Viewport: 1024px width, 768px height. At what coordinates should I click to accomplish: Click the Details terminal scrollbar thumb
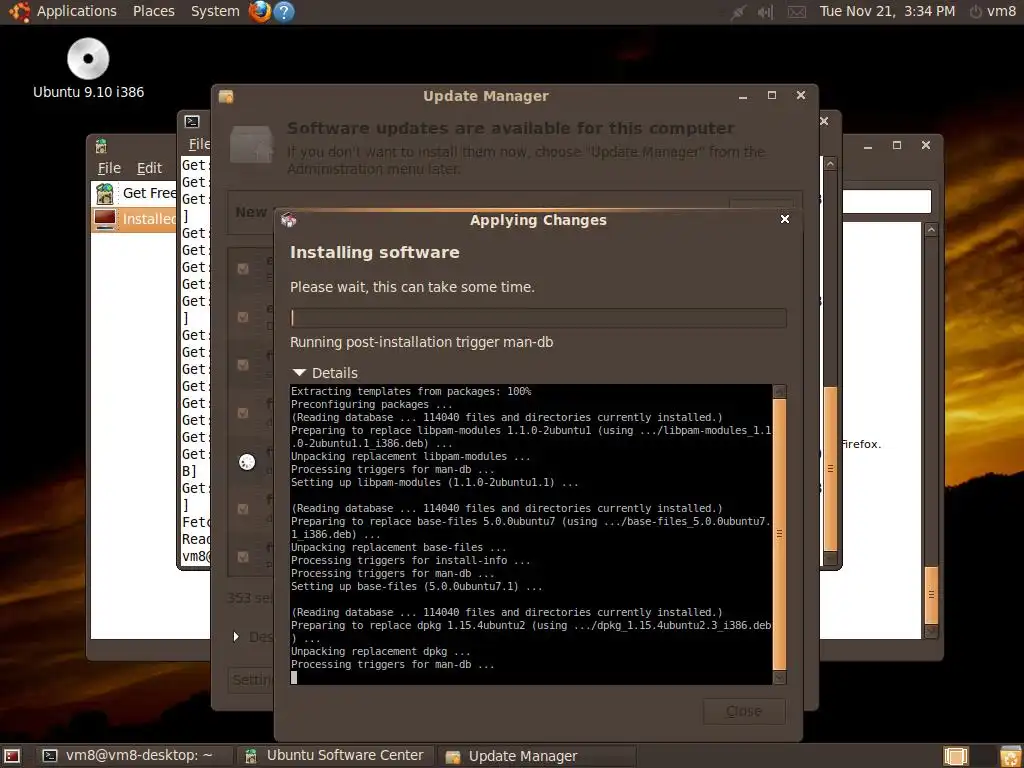(779, 534)
